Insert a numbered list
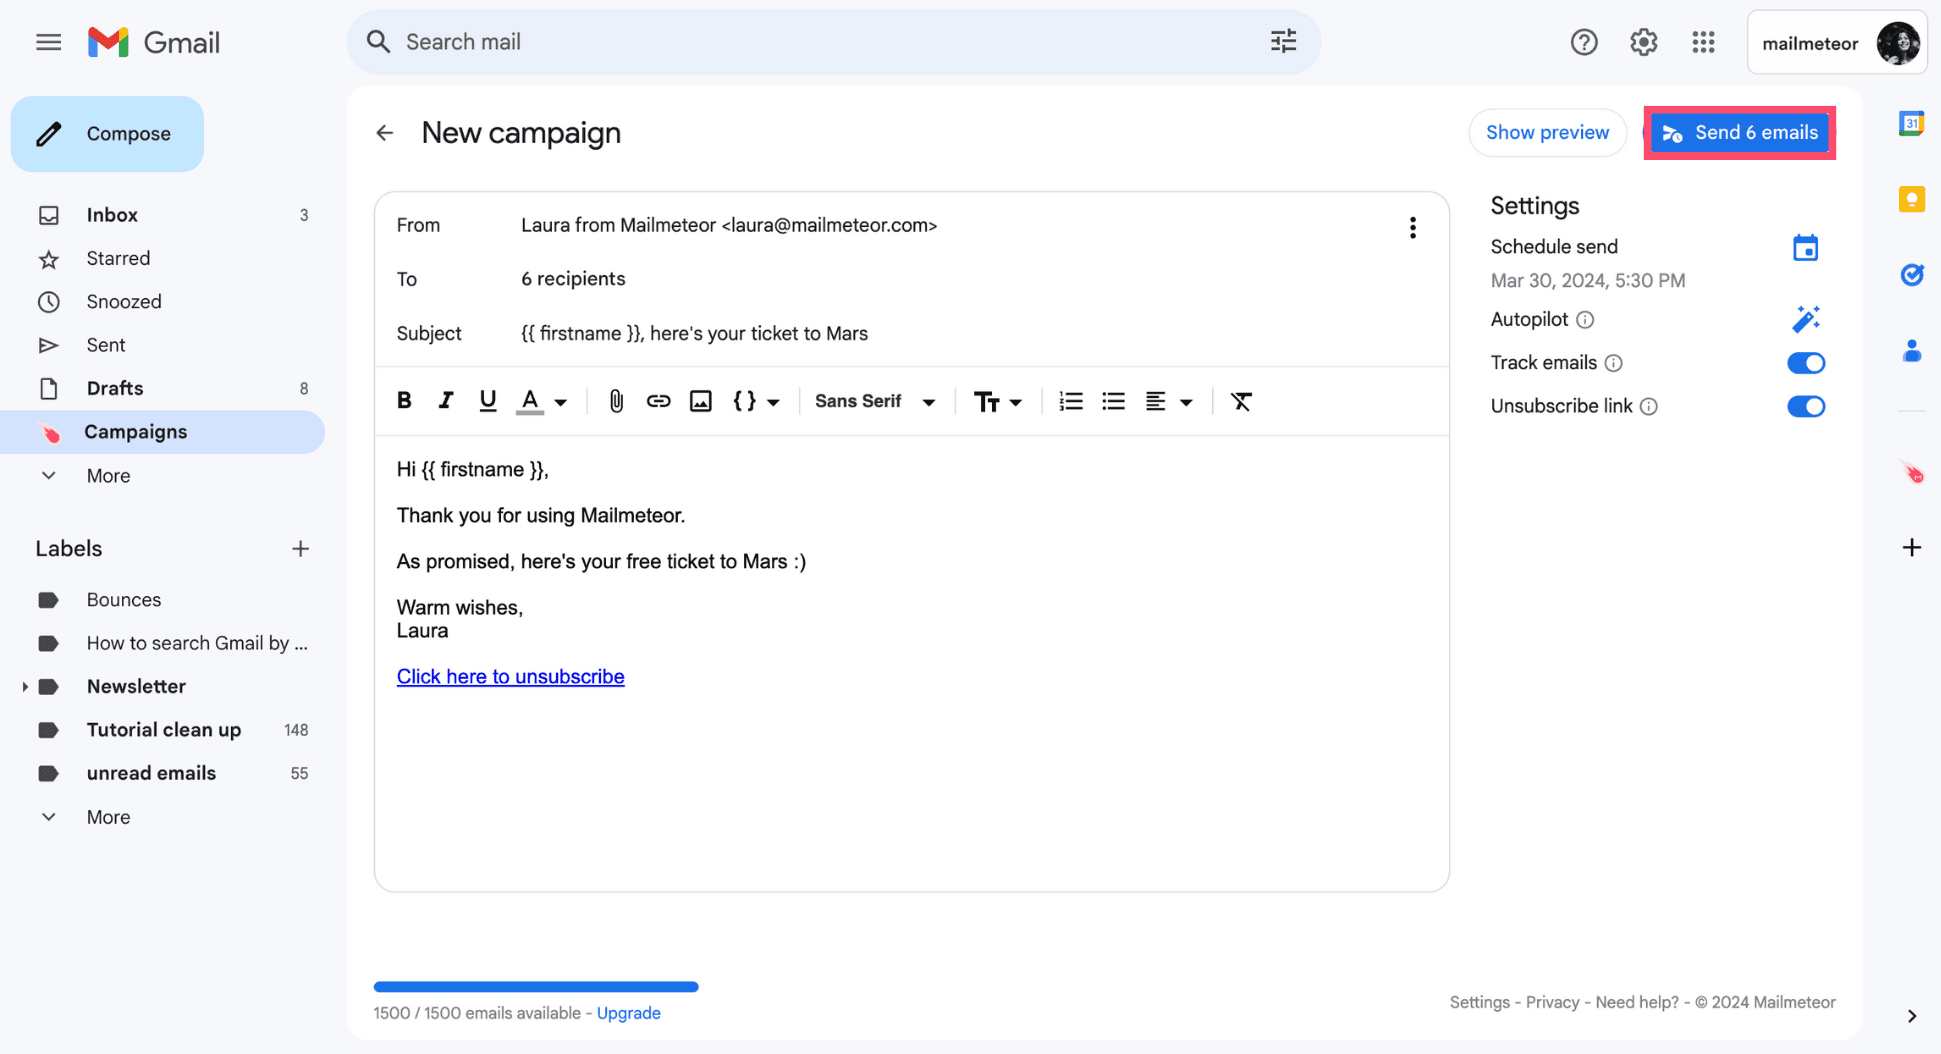Viewport: 1941px width, 1054px height. [x=1071, y=401]
